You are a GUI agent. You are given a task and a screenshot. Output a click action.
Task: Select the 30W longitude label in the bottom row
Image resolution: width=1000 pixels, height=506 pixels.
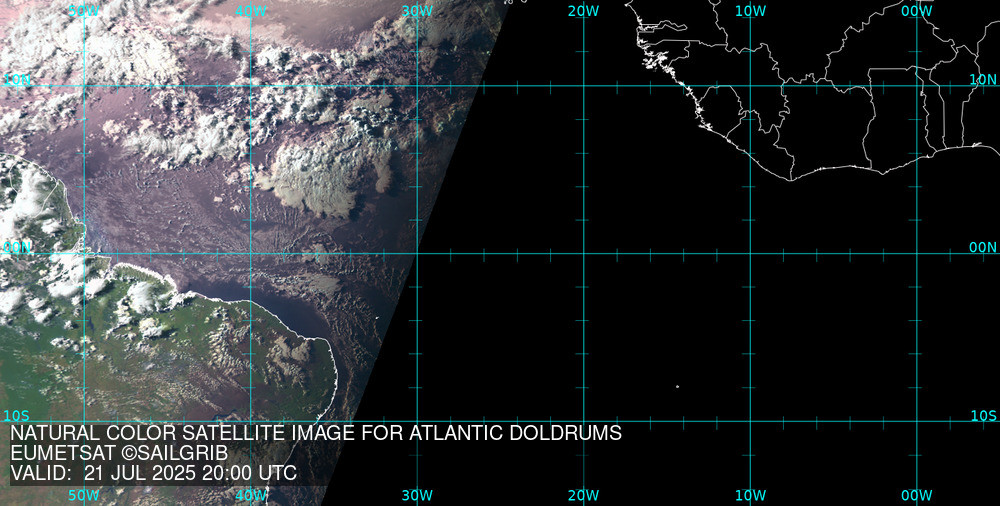click(417, 495)
